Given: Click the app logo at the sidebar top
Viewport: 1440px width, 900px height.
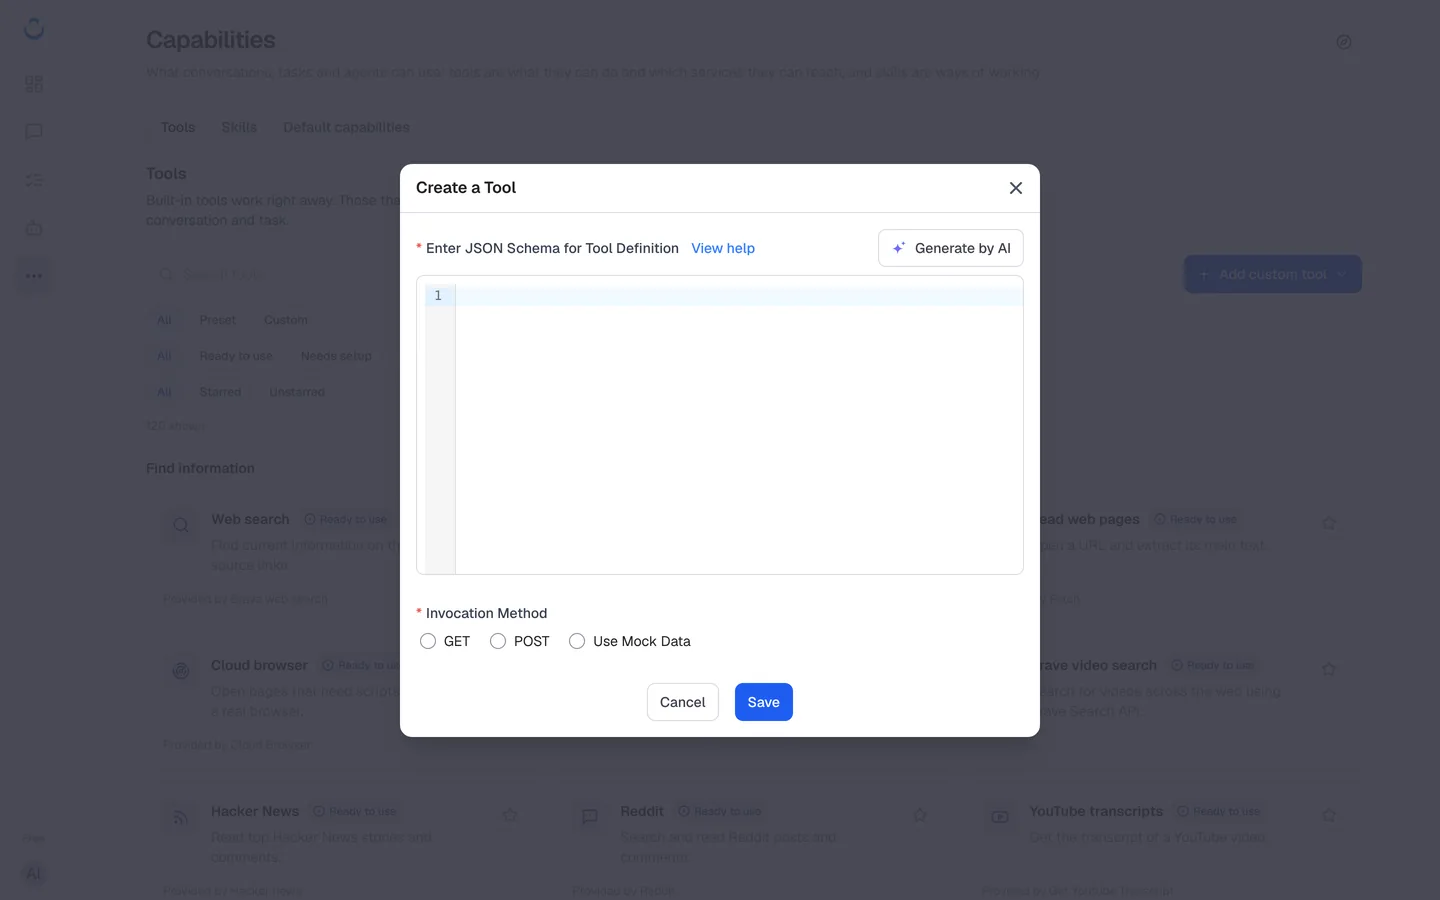Looking at the screenshot, I should tap(34, 29).
